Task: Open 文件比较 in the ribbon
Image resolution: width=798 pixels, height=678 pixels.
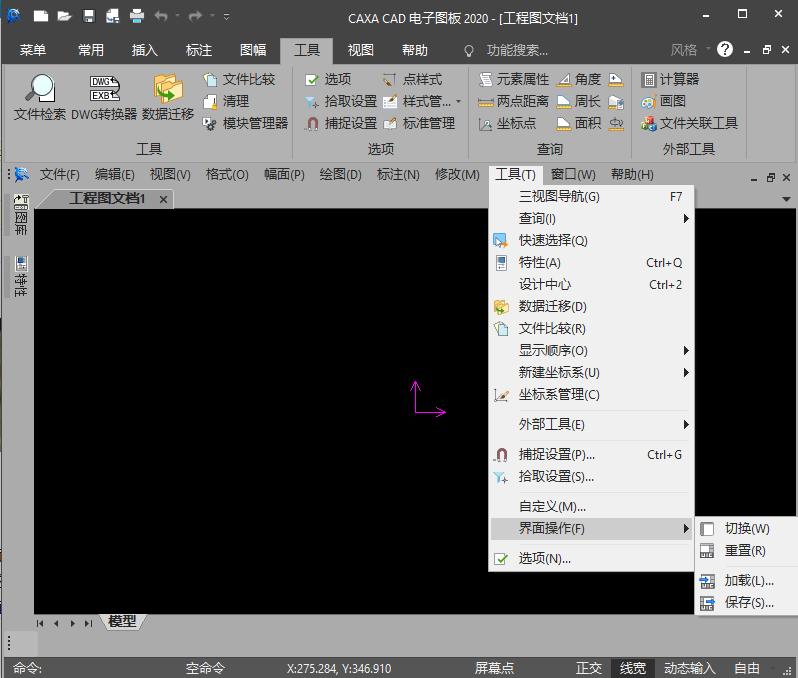Action: pos(240,79)
